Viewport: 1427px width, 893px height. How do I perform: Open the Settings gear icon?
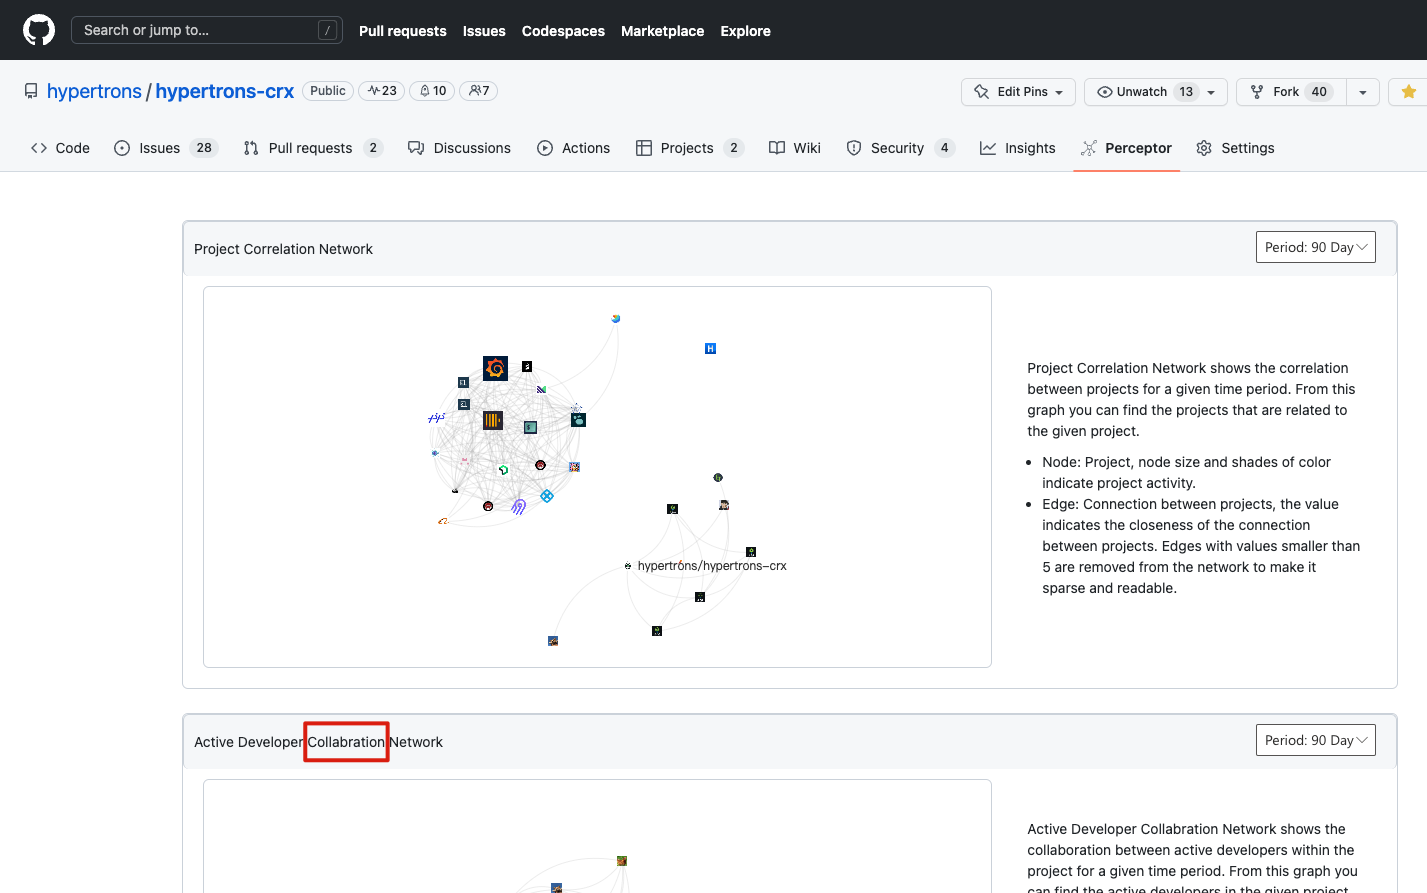click(1204, 147)
